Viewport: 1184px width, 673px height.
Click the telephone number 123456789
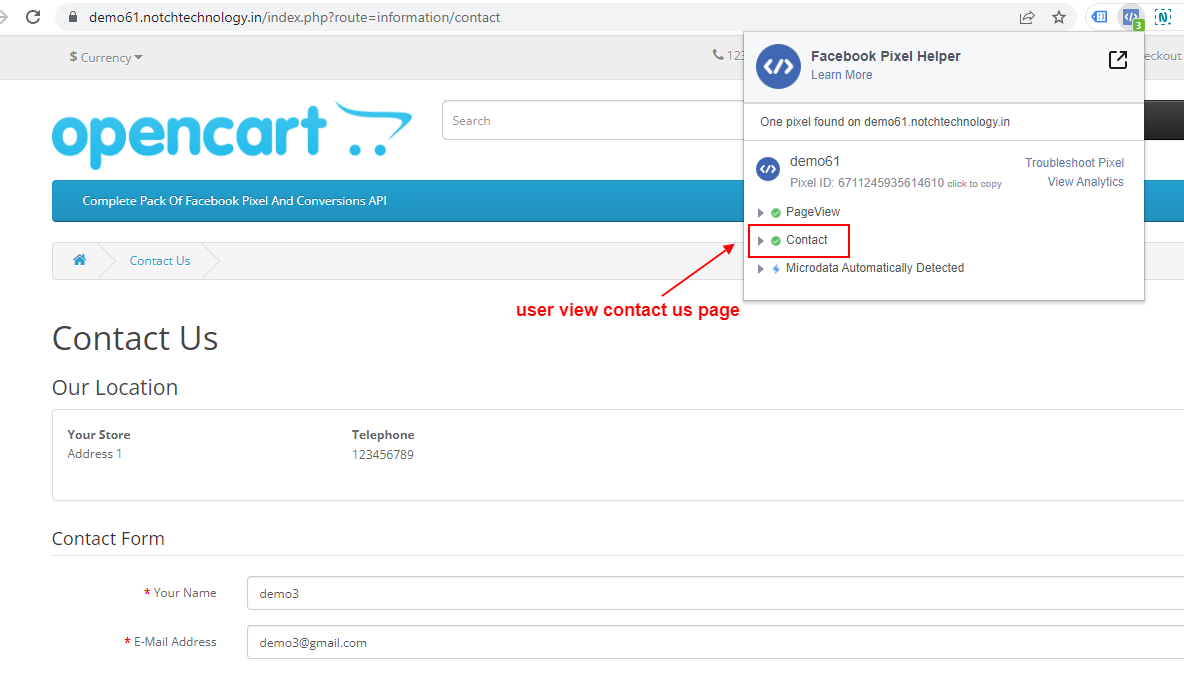(x=383, y=455)
